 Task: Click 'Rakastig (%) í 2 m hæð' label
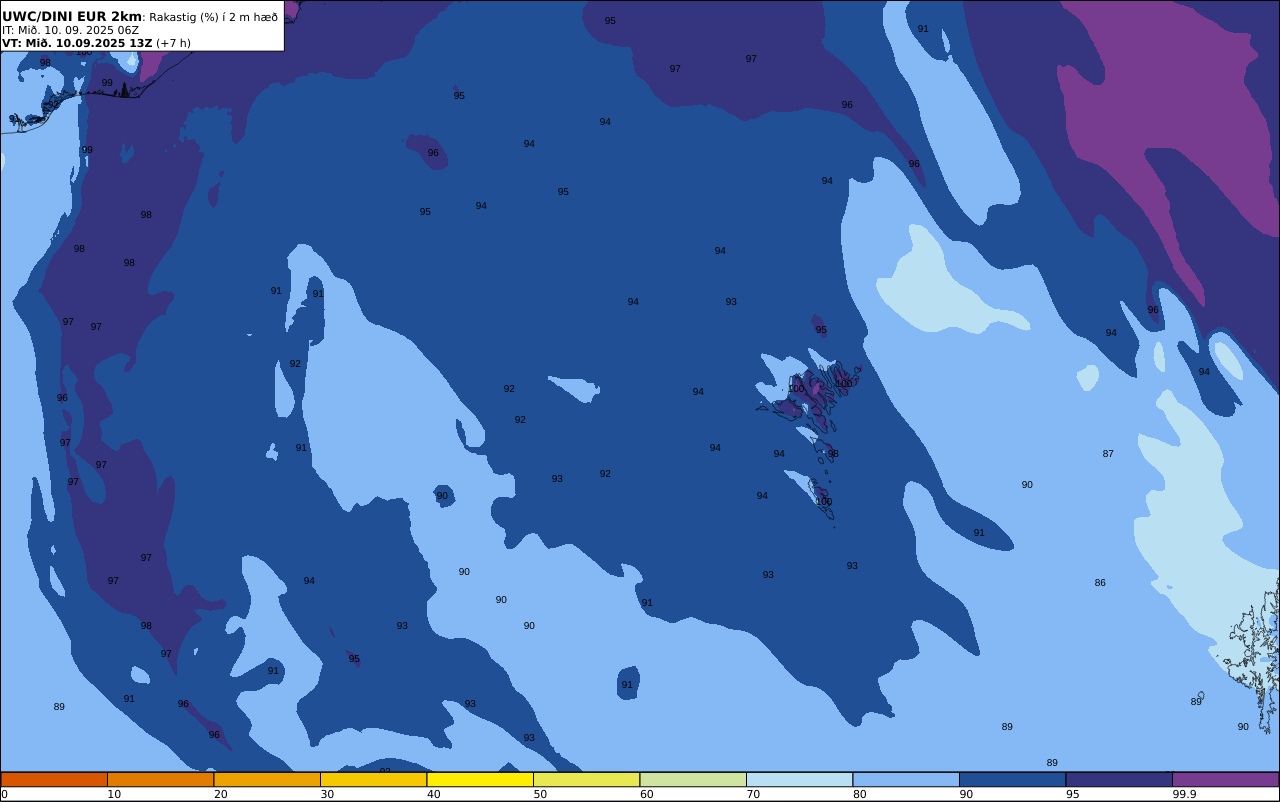point(213,17)
